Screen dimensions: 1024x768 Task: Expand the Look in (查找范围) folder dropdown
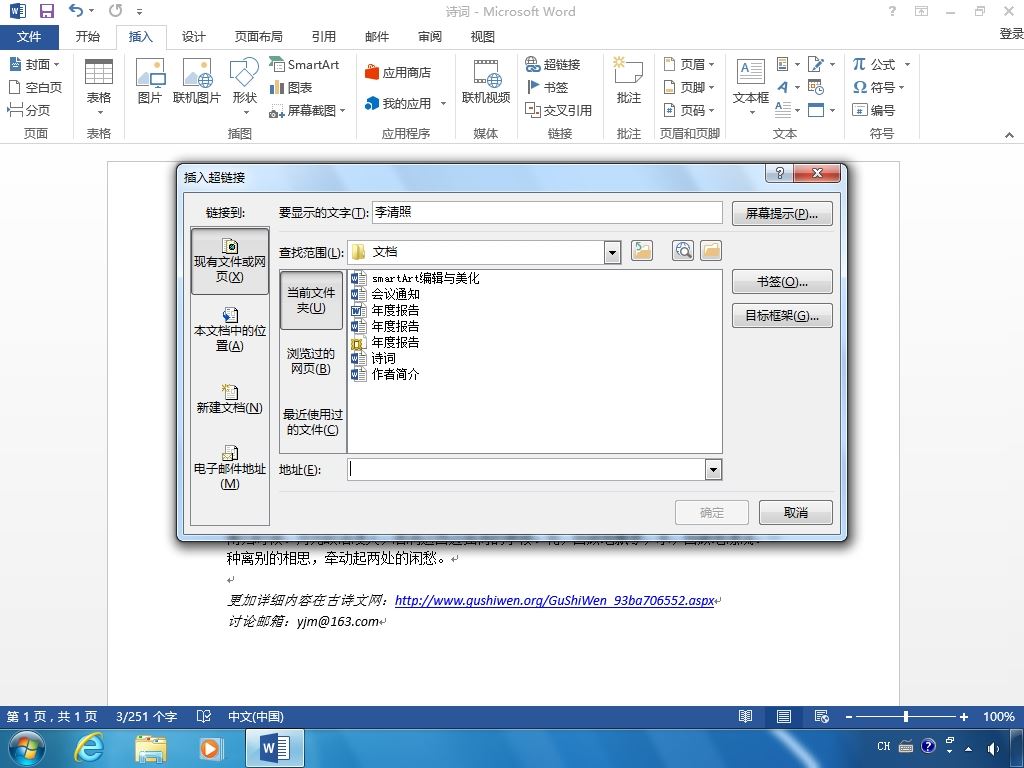click(612, 252)
